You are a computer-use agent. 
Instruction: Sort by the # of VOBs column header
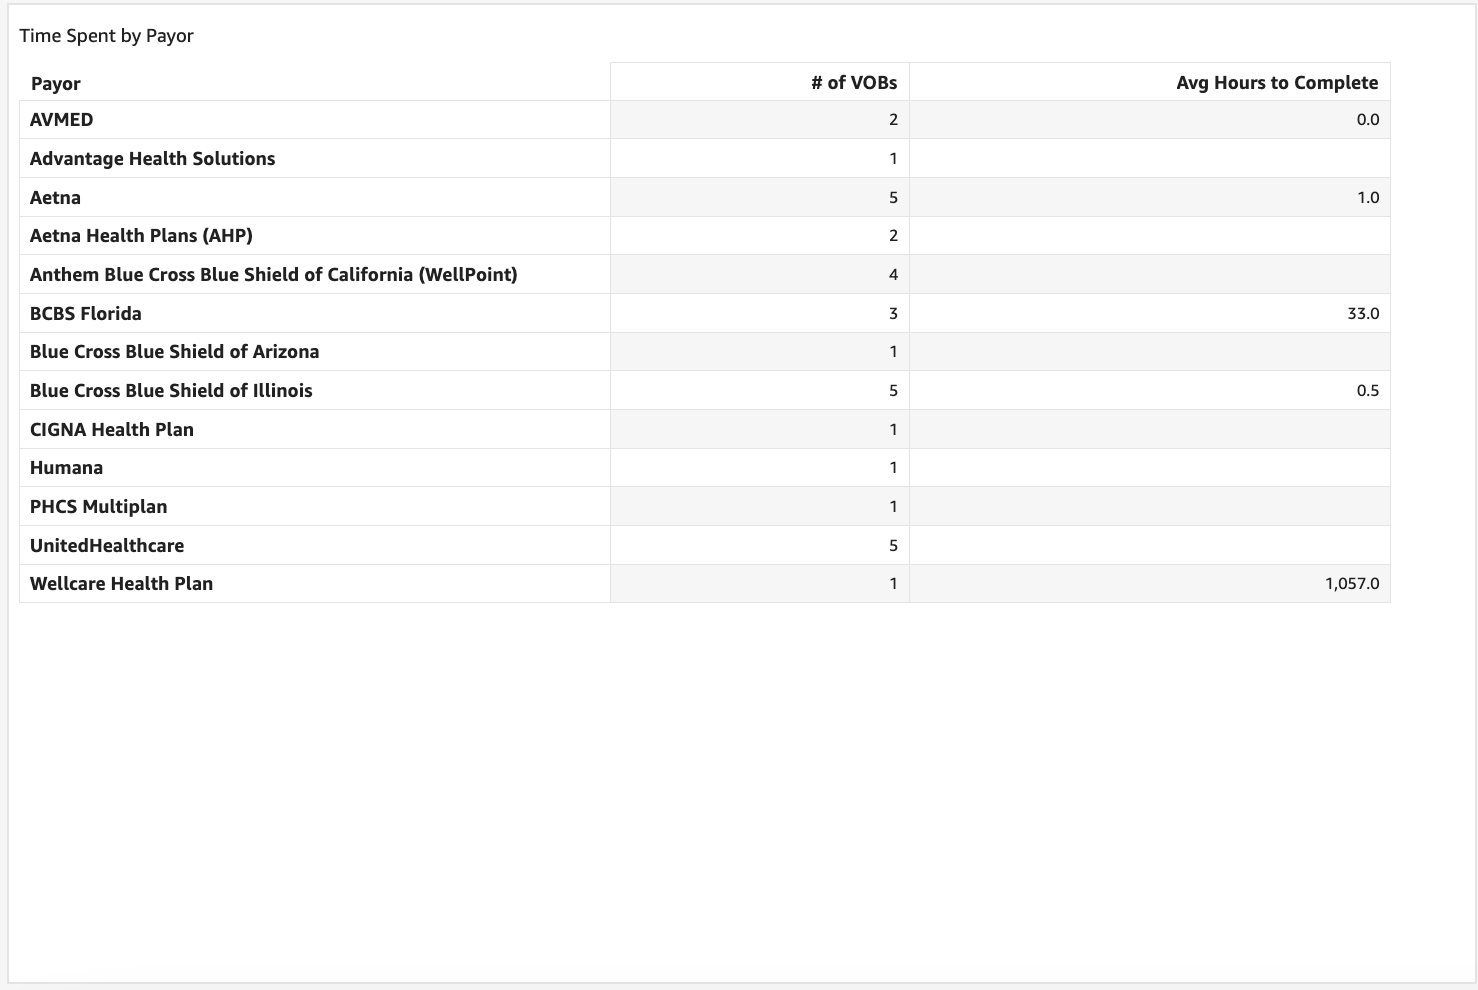[853, 83]
